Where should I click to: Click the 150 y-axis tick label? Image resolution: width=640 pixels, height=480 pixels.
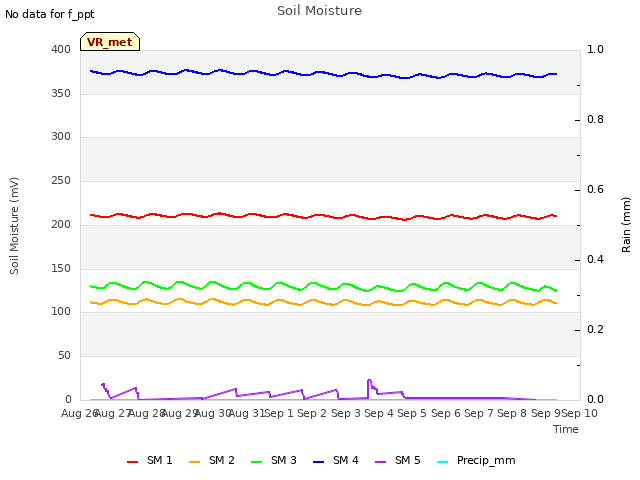pyautogui.click(x=61, y=269)
